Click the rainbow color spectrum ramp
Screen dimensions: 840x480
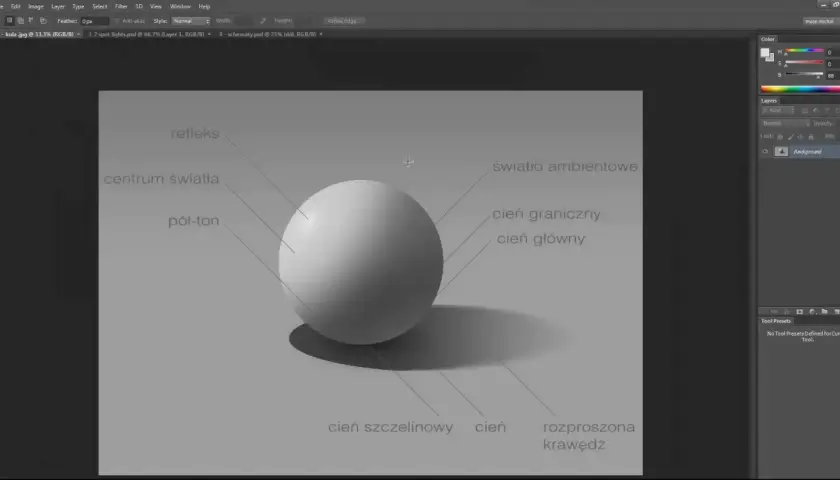[800, 89]
